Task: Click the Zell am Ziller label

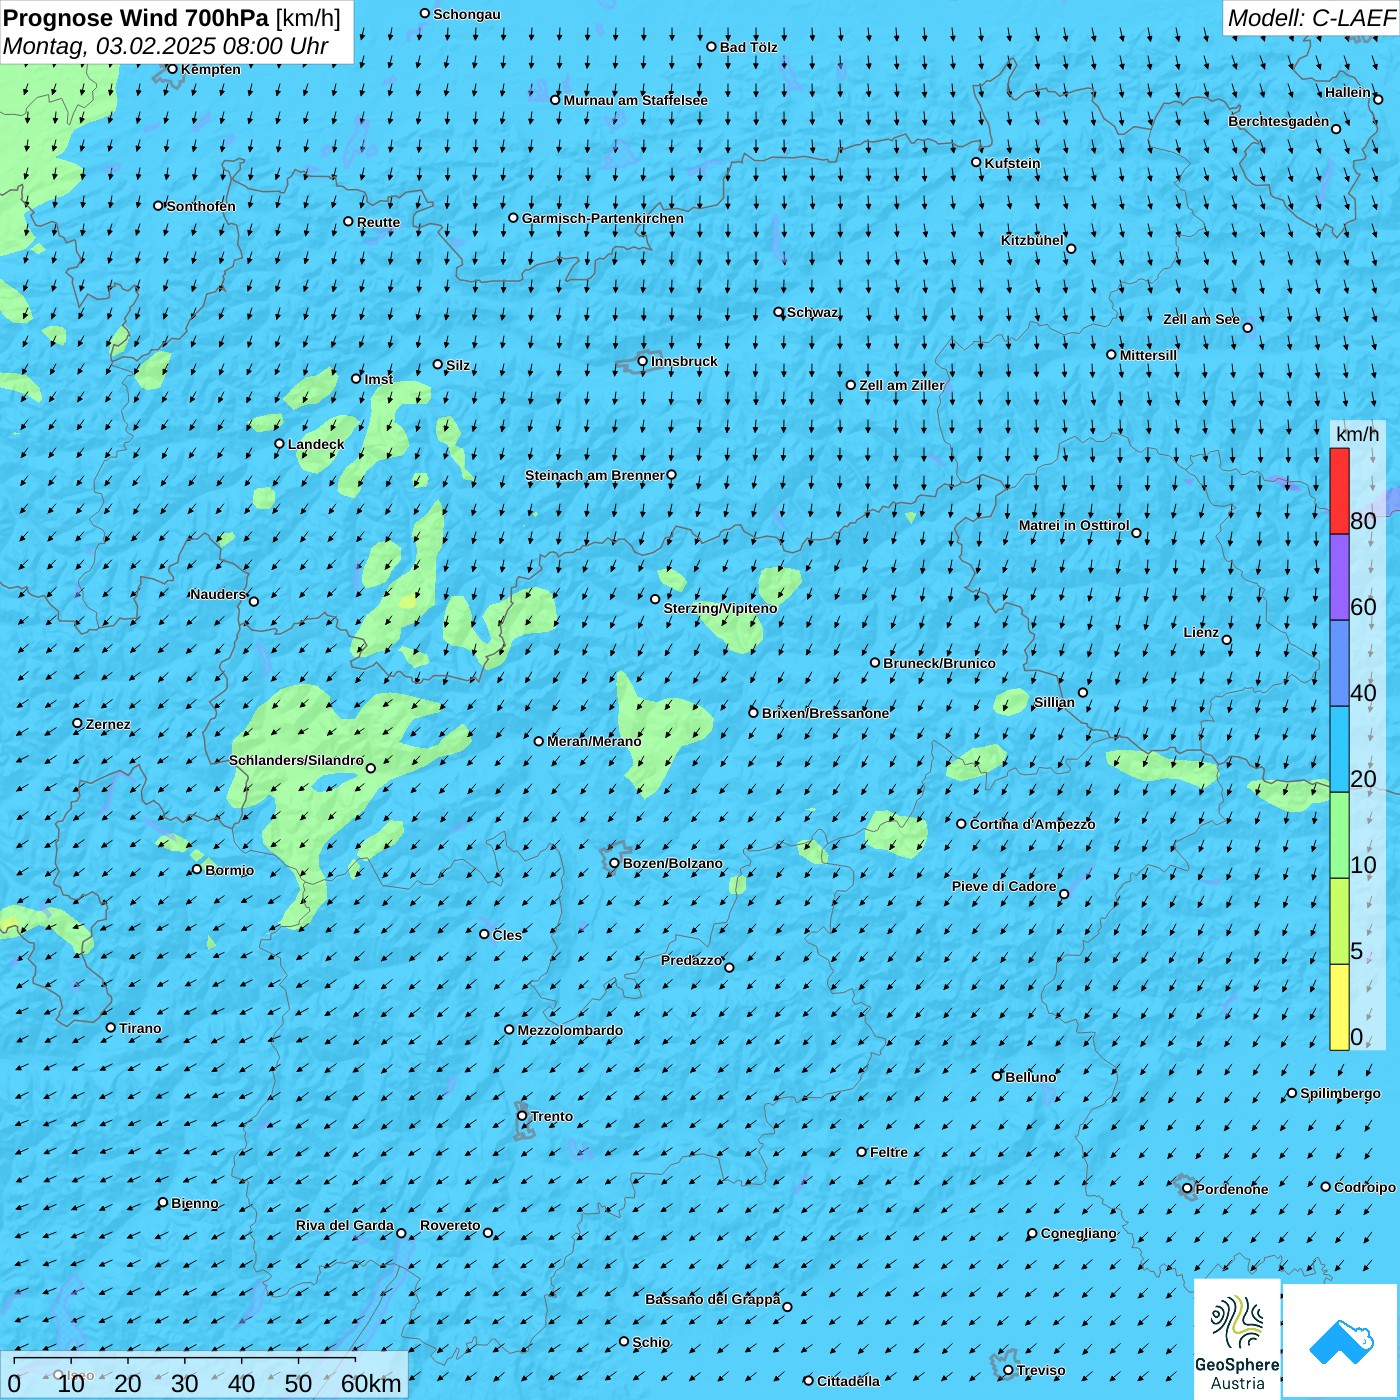Action: click(x=901, y=385)
